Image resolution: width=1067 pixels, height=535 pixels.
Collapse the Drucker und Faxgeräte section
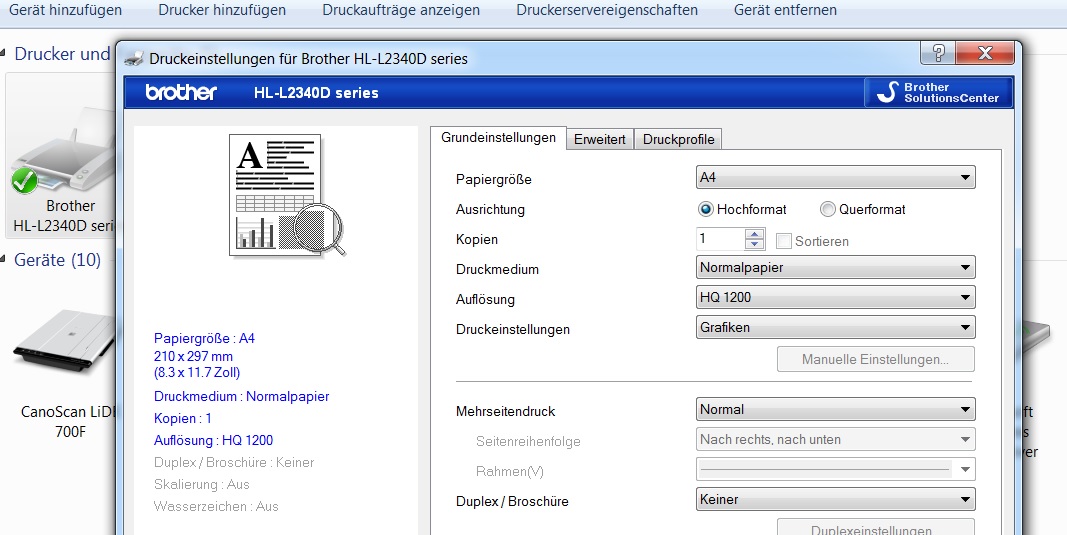coord(4,54)
